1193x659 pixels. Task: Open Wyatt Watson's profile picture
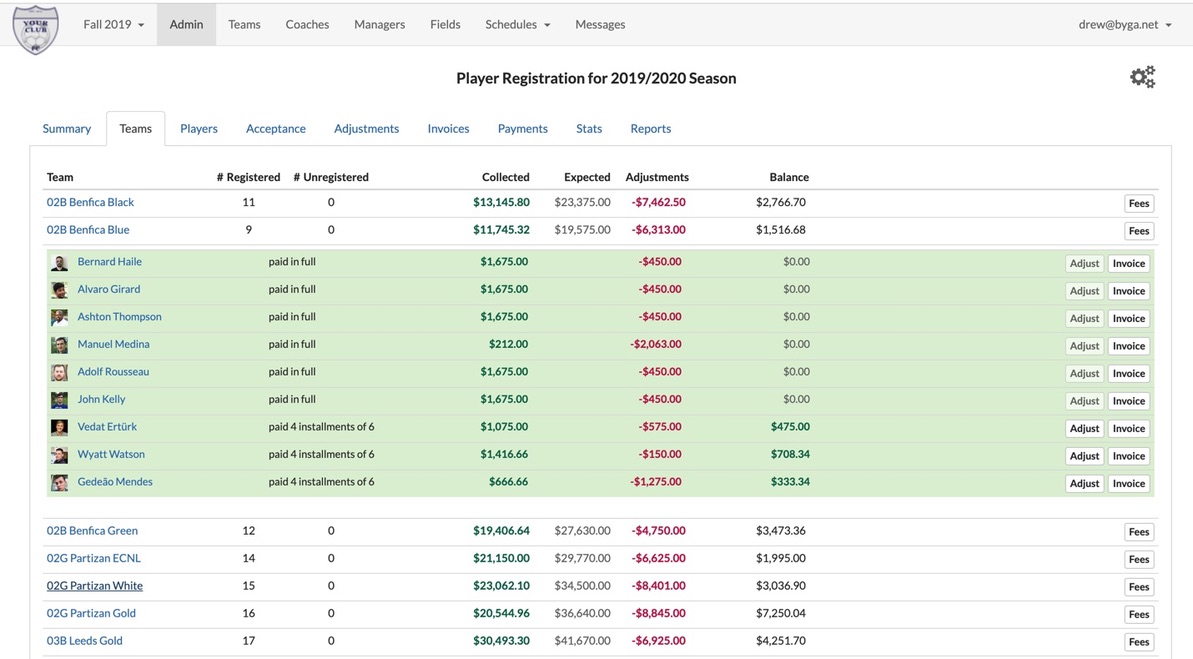(60, 454)
